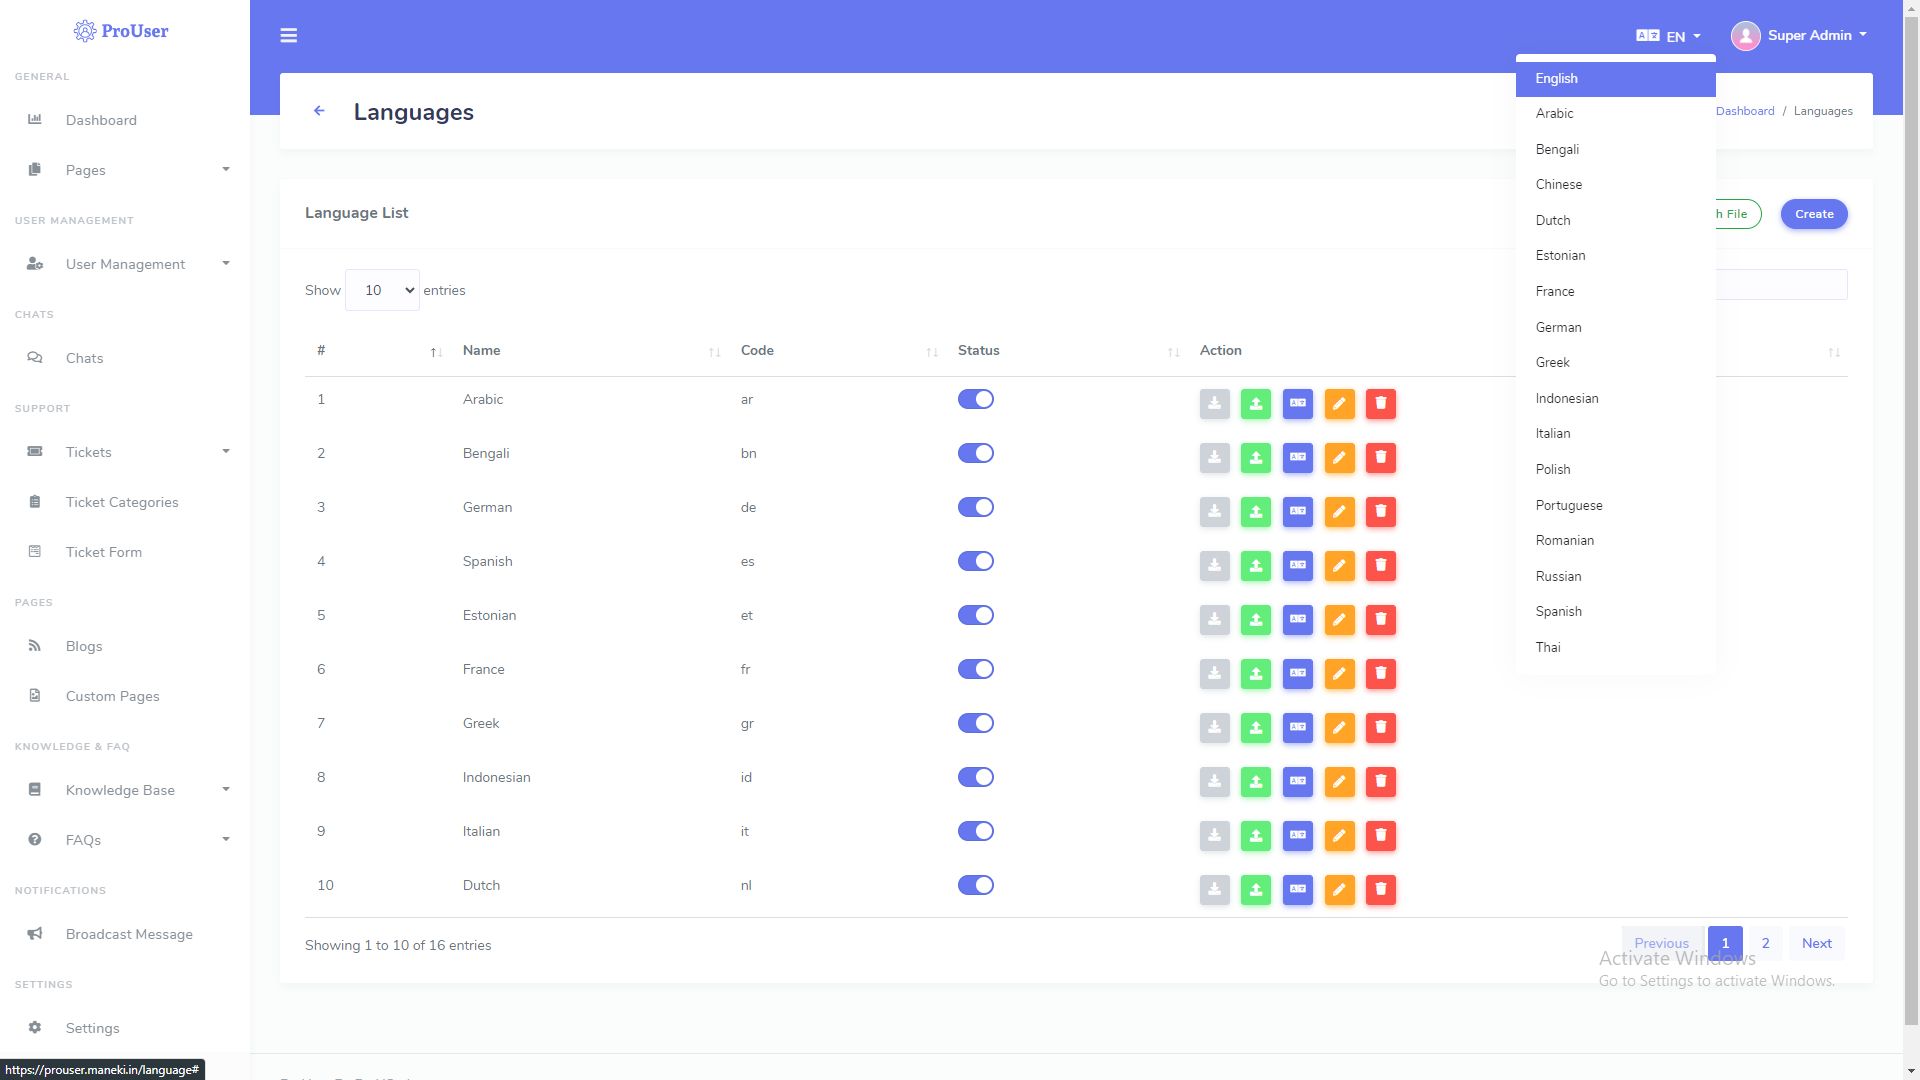Click gray download icon for Estonian row
The height and width of the screenshot is (1080, 1920).
click(x=1214, y=620)
